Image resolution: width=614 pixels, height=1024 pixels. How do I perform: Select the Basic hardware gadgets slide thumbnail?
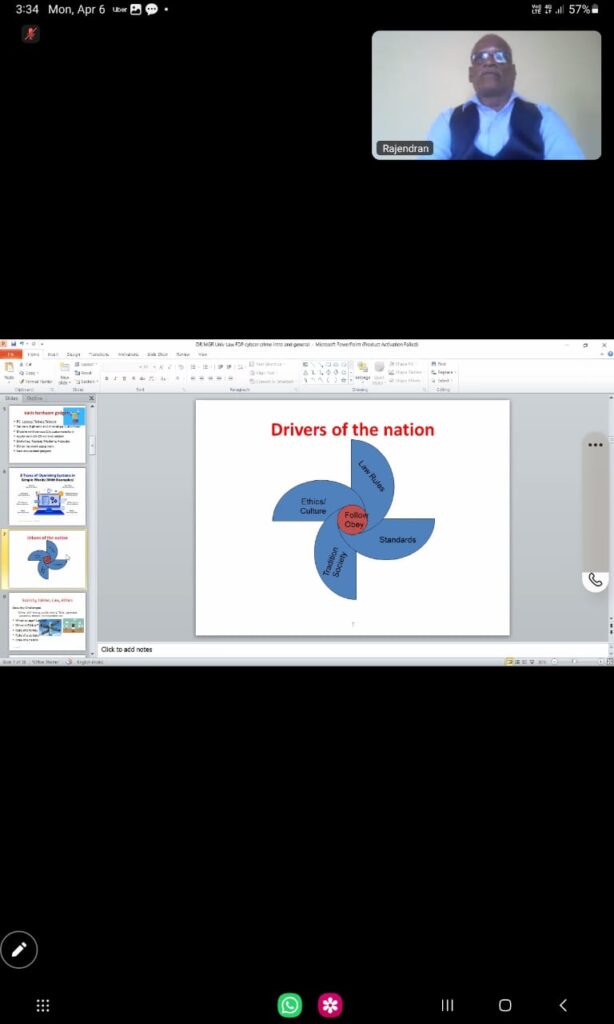(x=48, y=434)
